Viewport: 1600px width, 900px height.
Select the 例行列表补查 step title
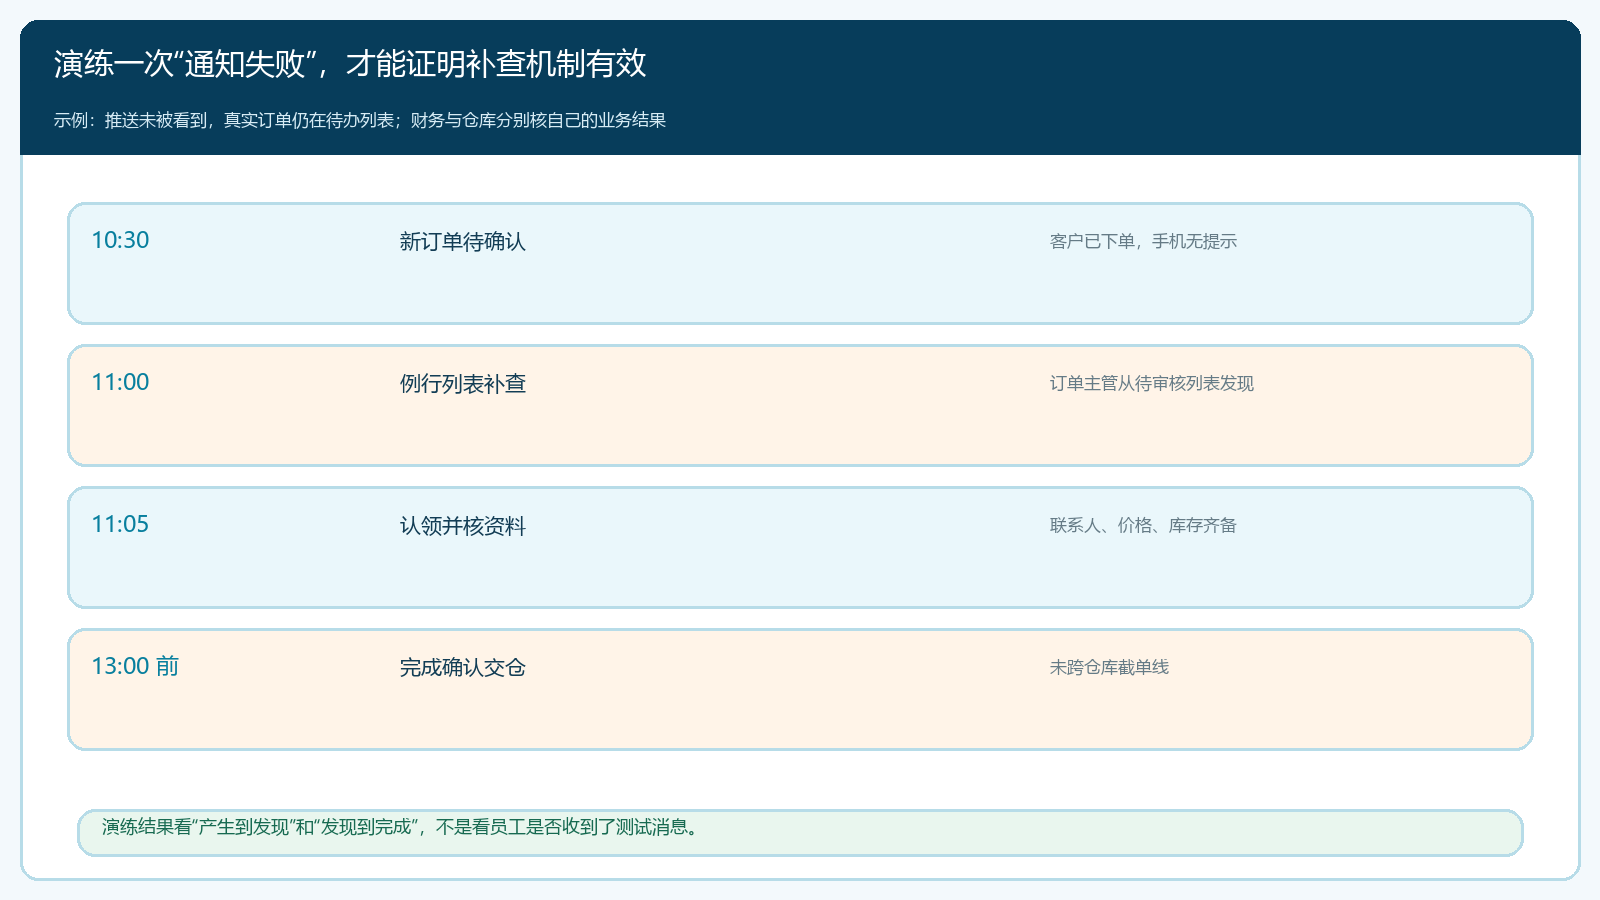[462, 383]
